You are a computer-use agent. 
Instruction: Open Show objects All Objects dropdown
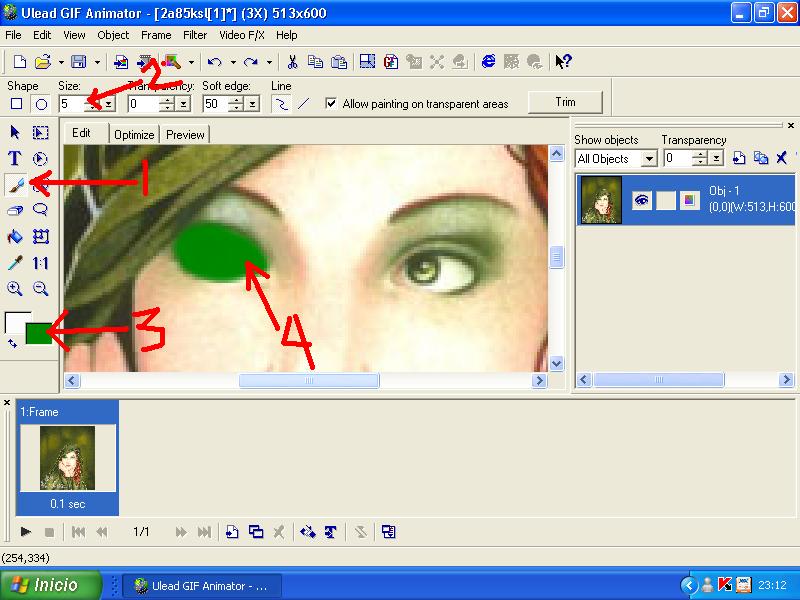pyautogui.click(x=649, y=159)
